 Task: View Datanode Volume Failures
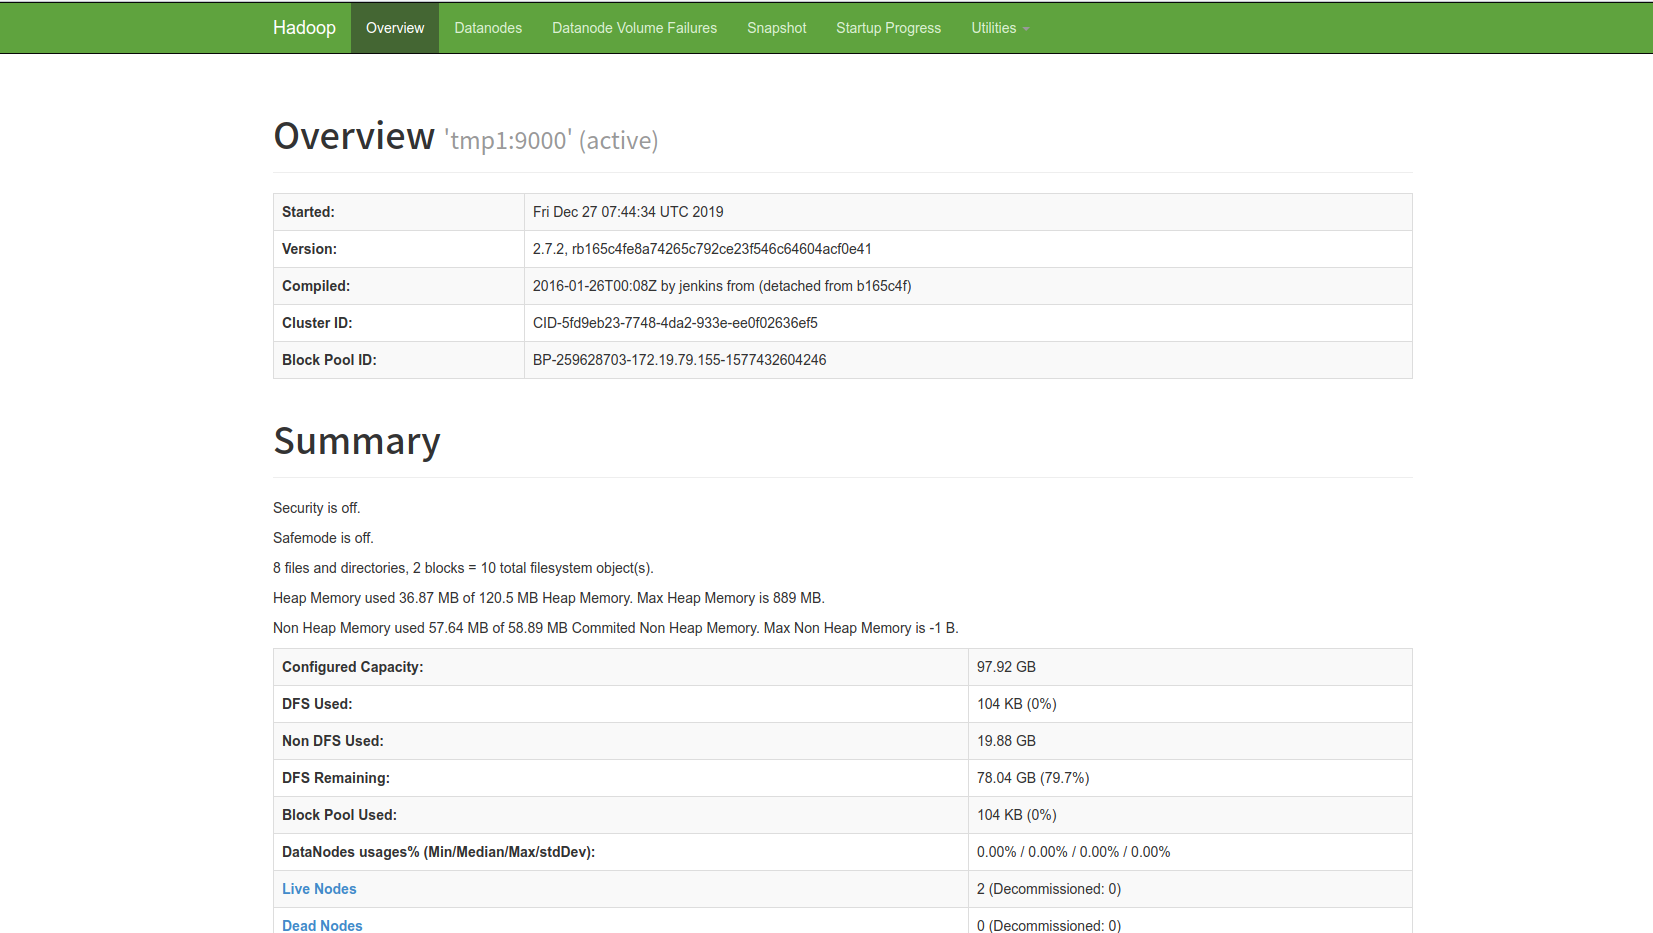[x=634, y=27]
